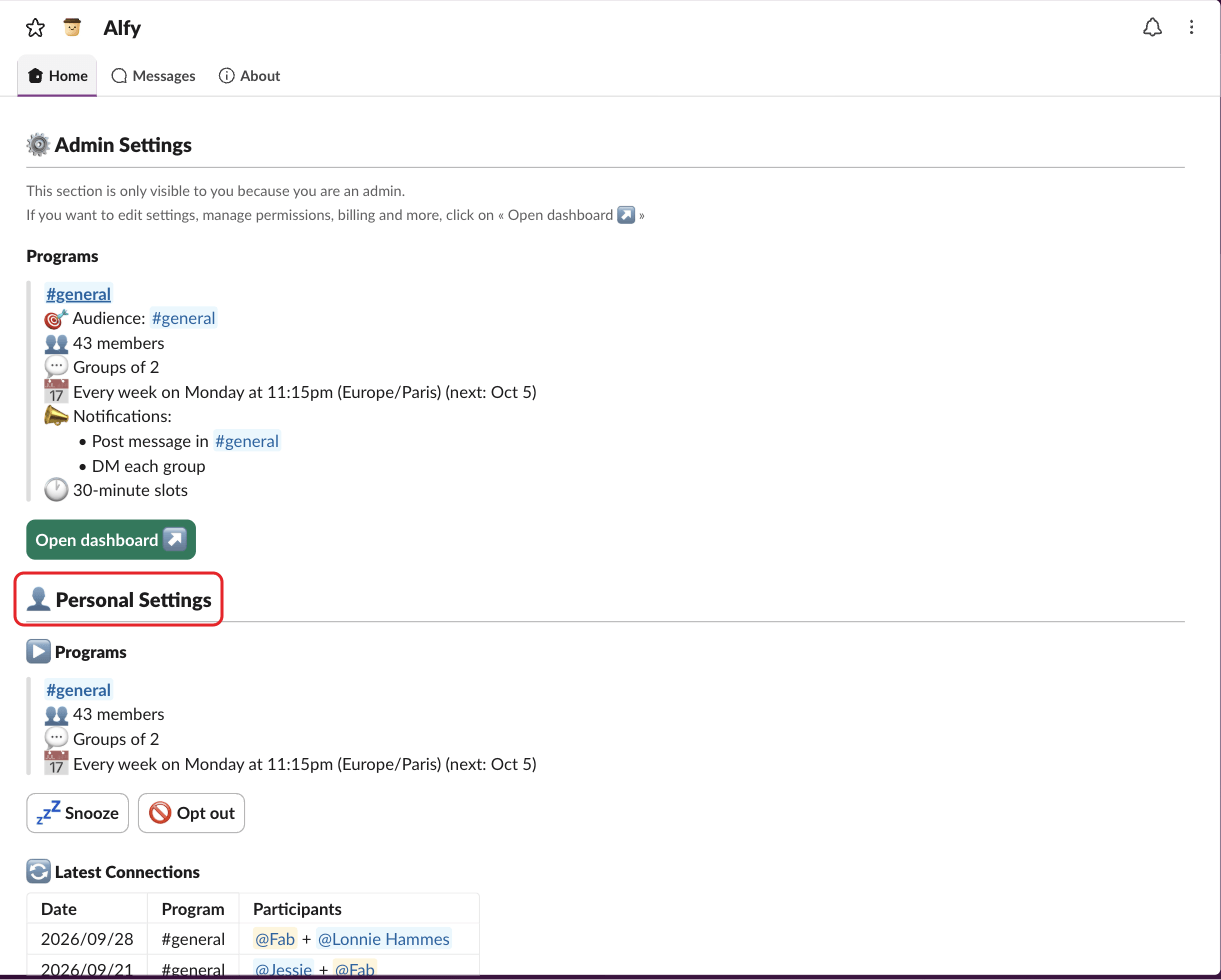Switch to the Home tab

(58, 76)
